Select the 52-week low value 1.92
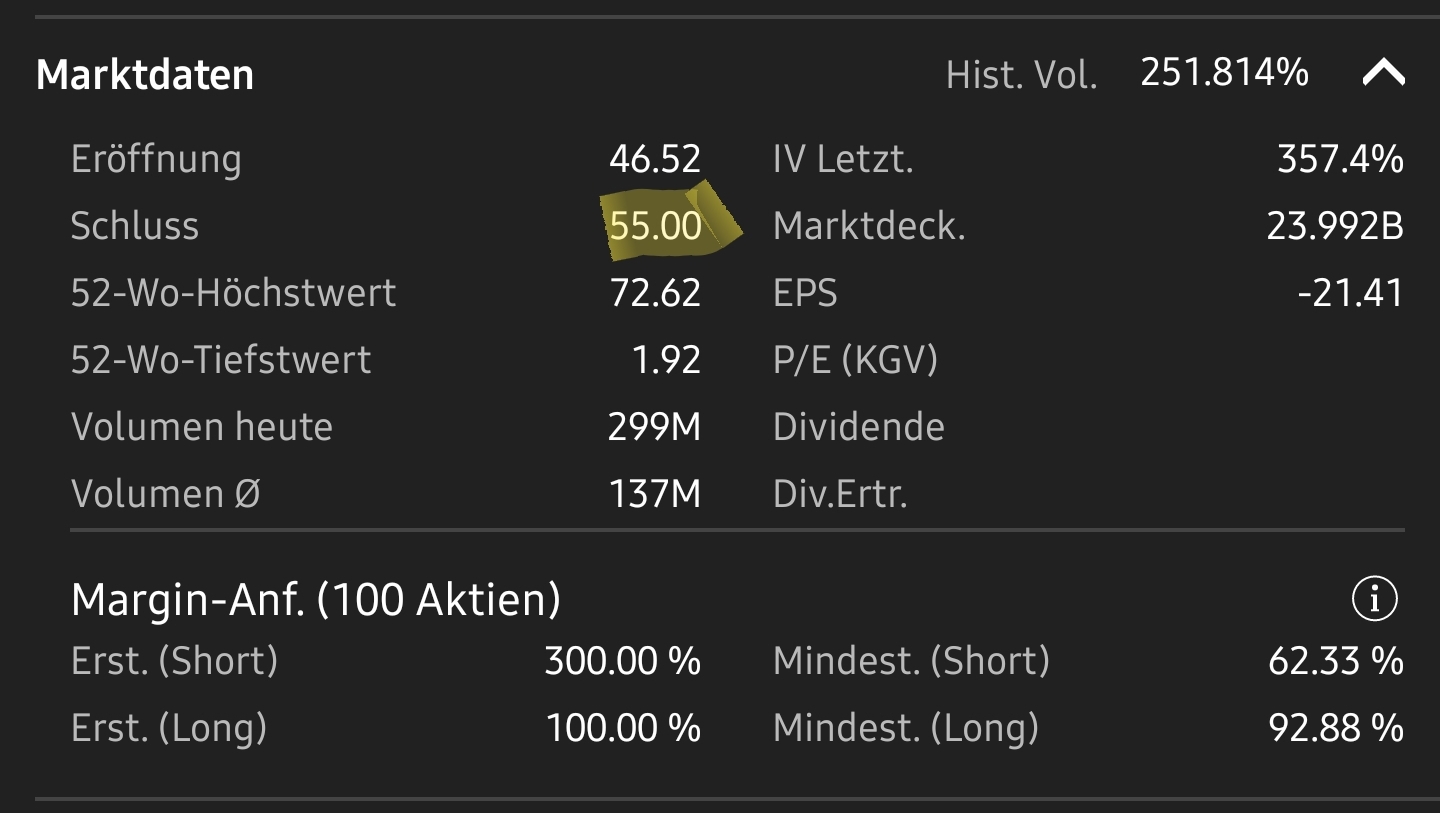The image size is (1440, 813). (x=666, y=360)
